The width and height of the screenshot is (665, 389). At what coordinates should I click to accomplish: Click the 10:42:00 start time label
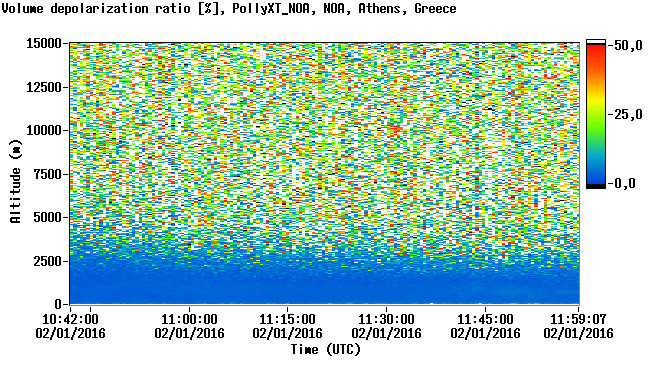pyautogui.click(x=70, y=326)
